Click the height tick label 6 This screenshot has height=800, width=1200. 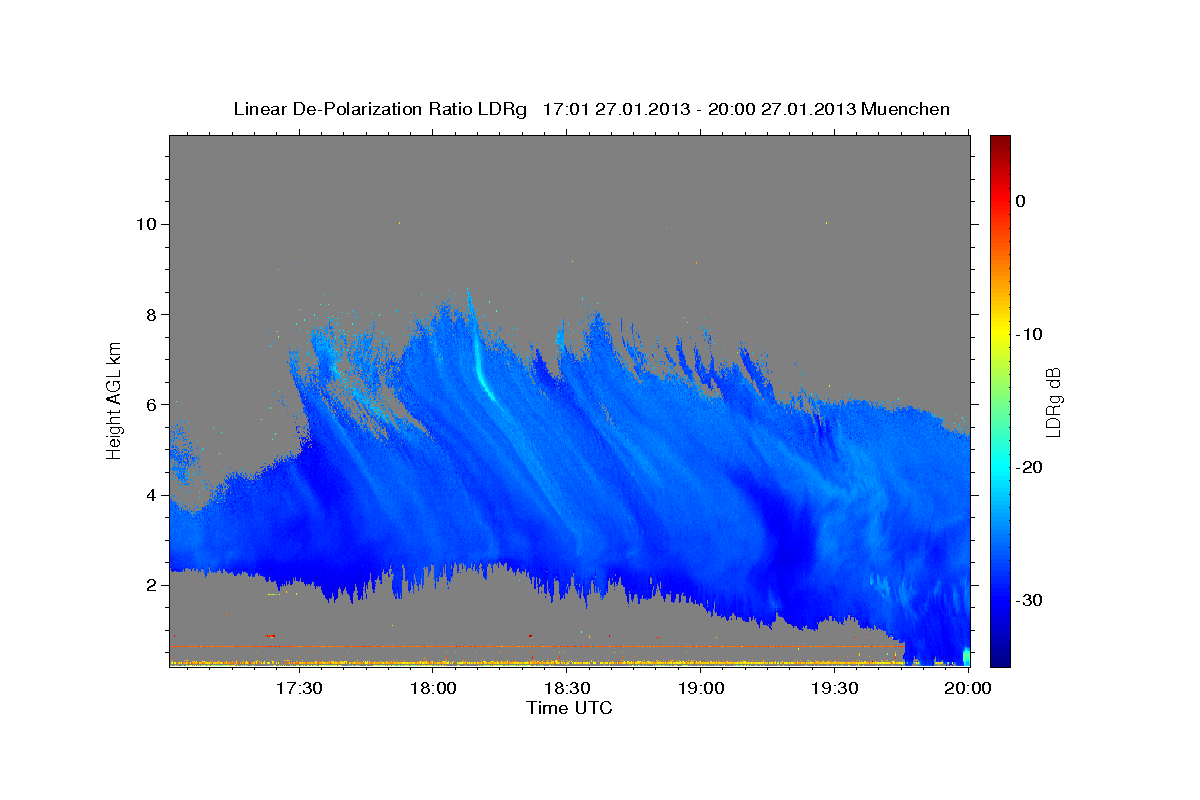click(x=154, y=404)
